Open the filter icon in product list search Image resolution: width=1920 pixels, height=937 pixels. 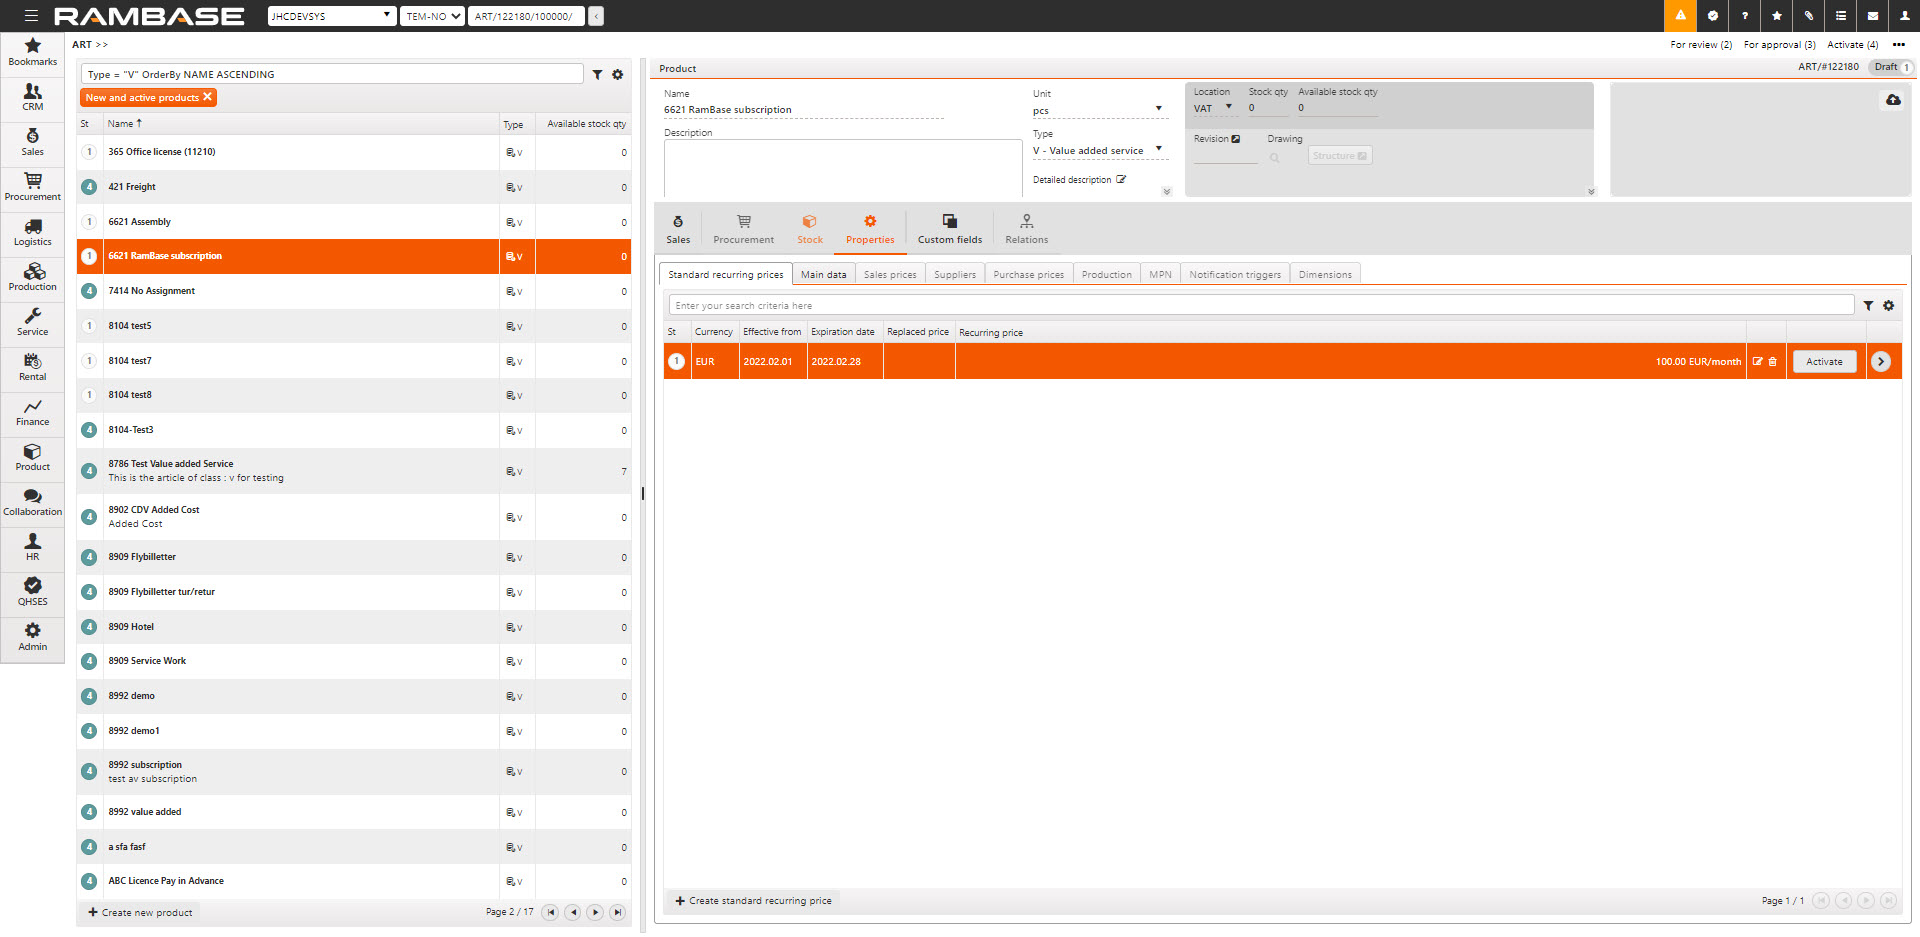click(597, 75)
